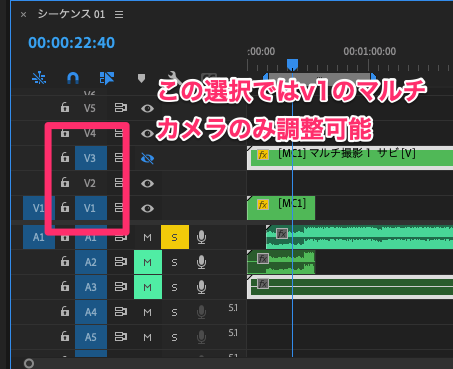This screenshot has height=369, width=453.
Task: Solo track A2
Action: click(174, 263)
